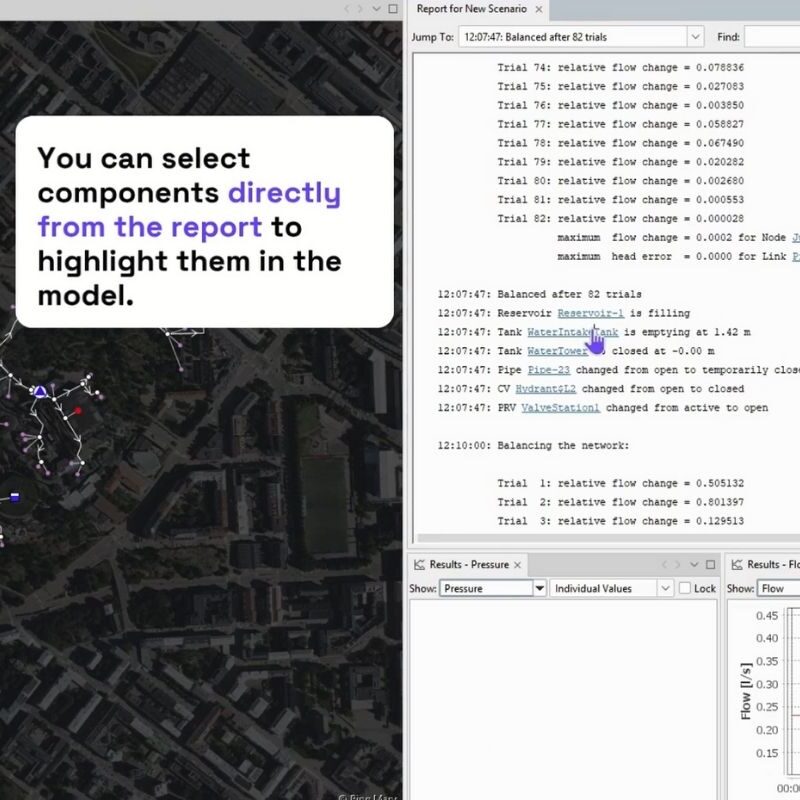Select the WaterTower tank link
This screenshot has width=800, height=800.
557,351
